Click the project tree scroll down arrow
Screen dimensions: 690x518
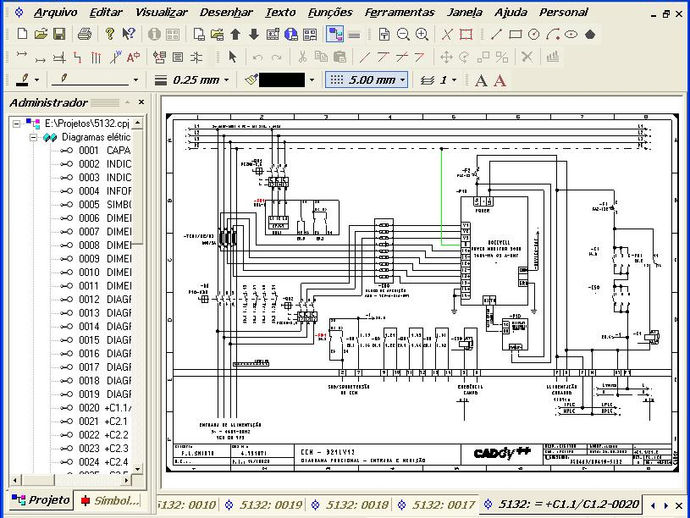pyautogui.click(x=138, y=469)
